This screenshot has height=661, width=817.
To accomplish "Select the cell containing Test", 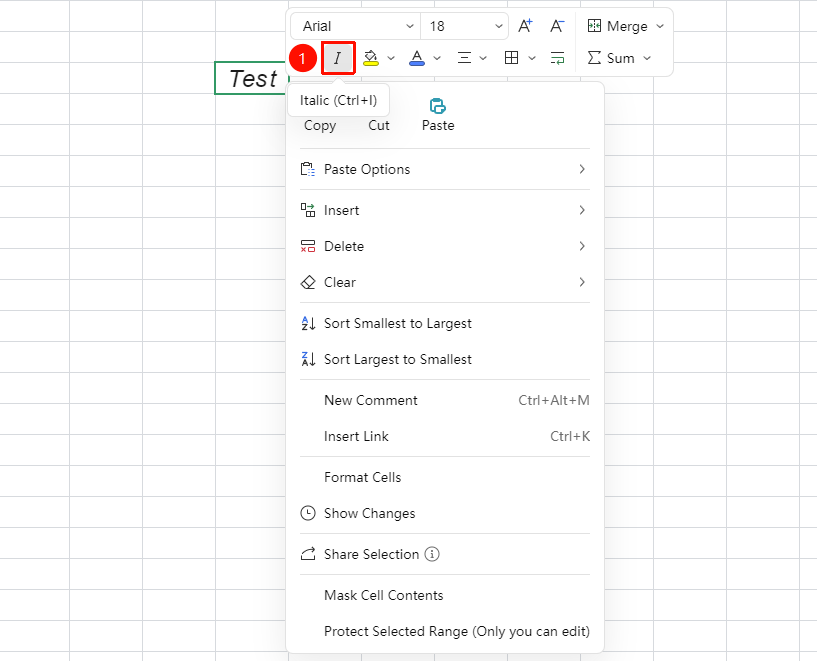I will (x=251, y=78).
